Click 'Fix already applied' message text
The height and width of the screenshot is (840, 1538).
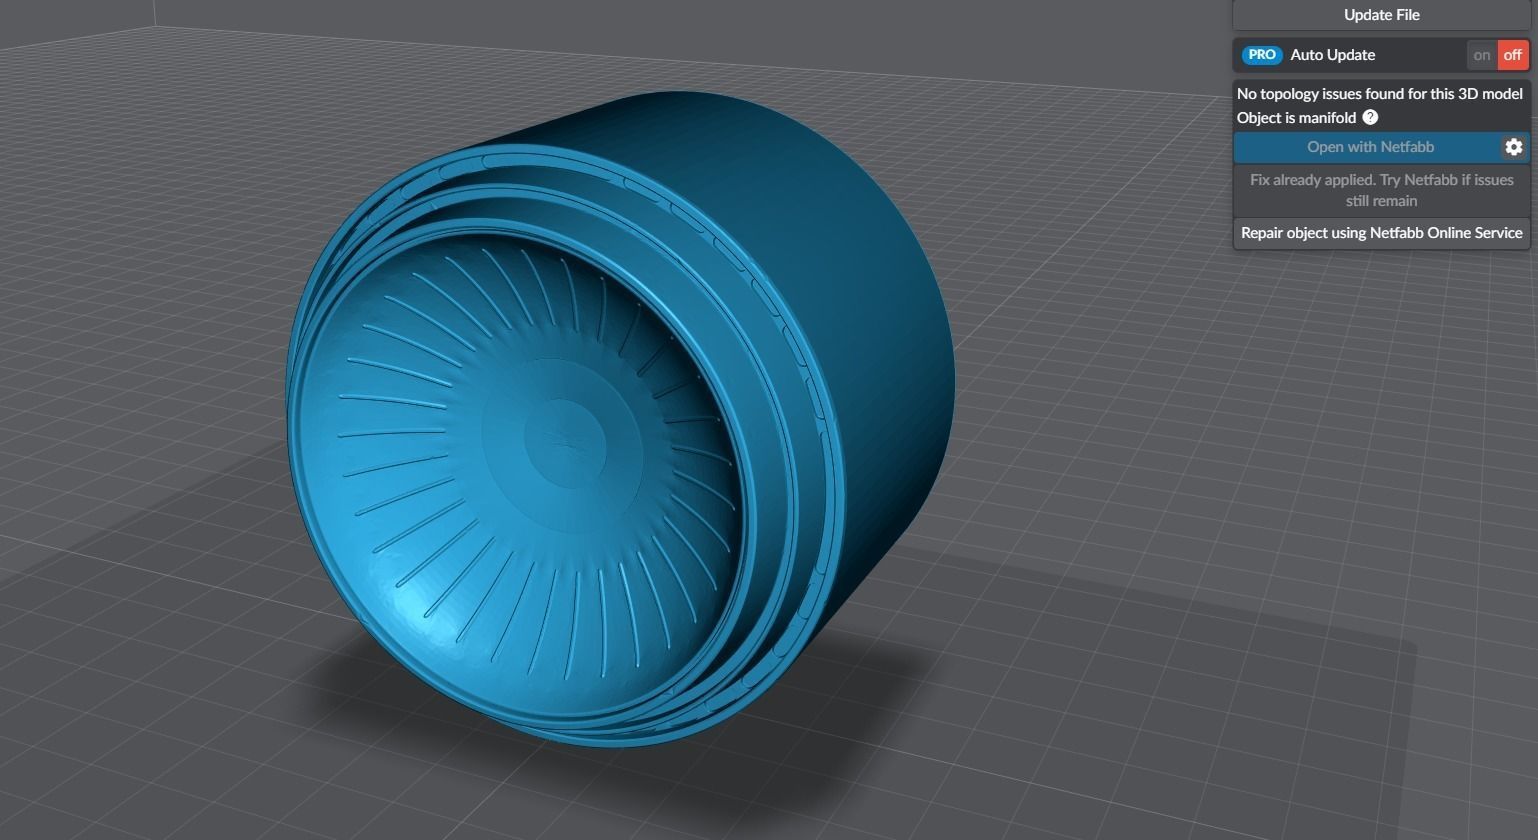coord(1381,190)
